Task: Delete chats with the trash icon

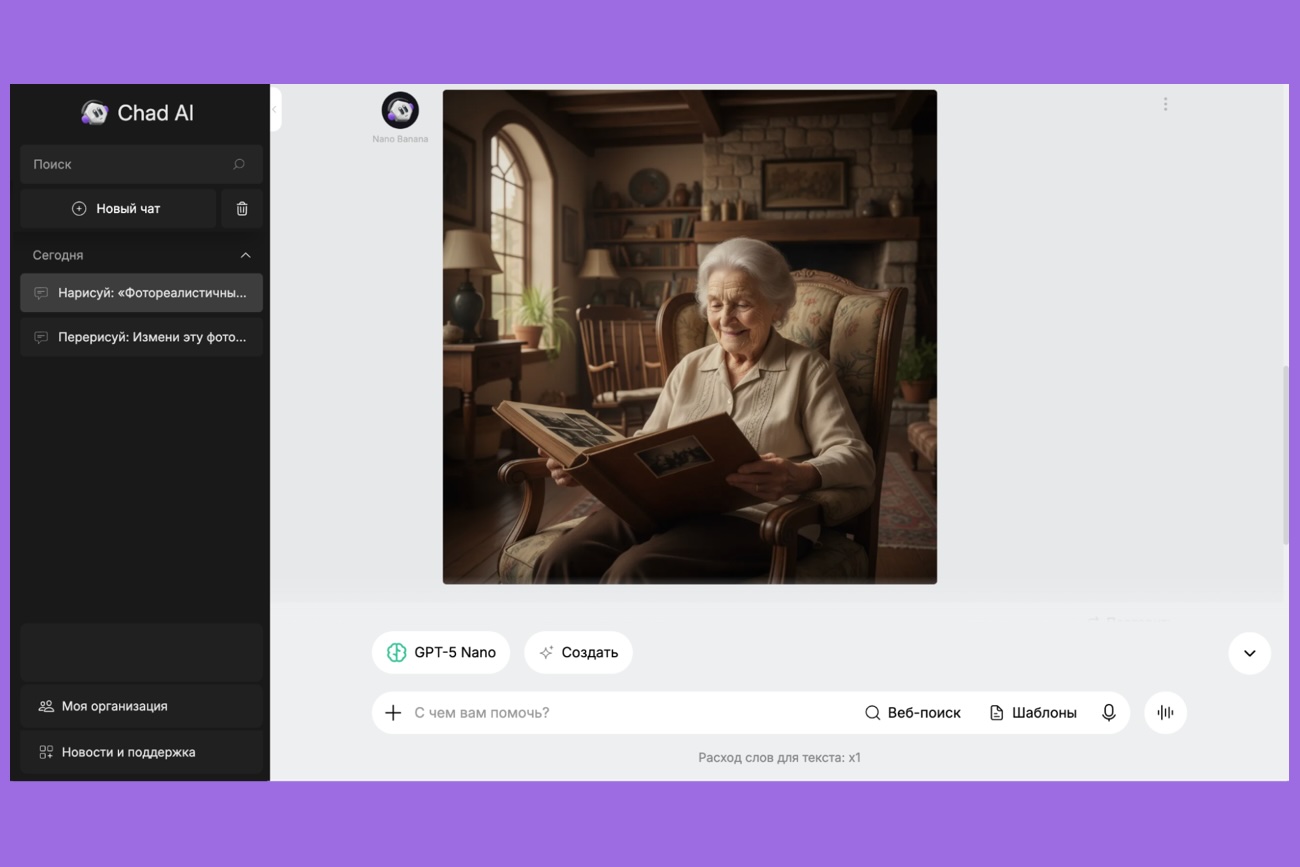Action: tap(242, 209)
